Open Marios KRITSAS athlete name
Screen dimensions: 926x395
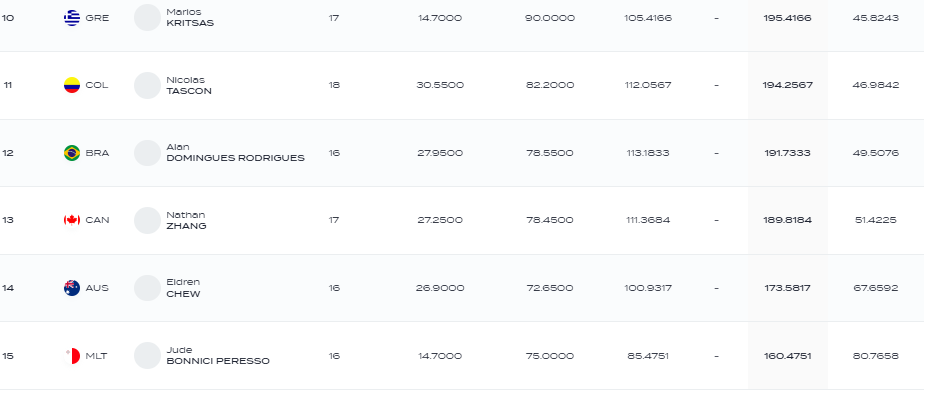pos(190,18)
